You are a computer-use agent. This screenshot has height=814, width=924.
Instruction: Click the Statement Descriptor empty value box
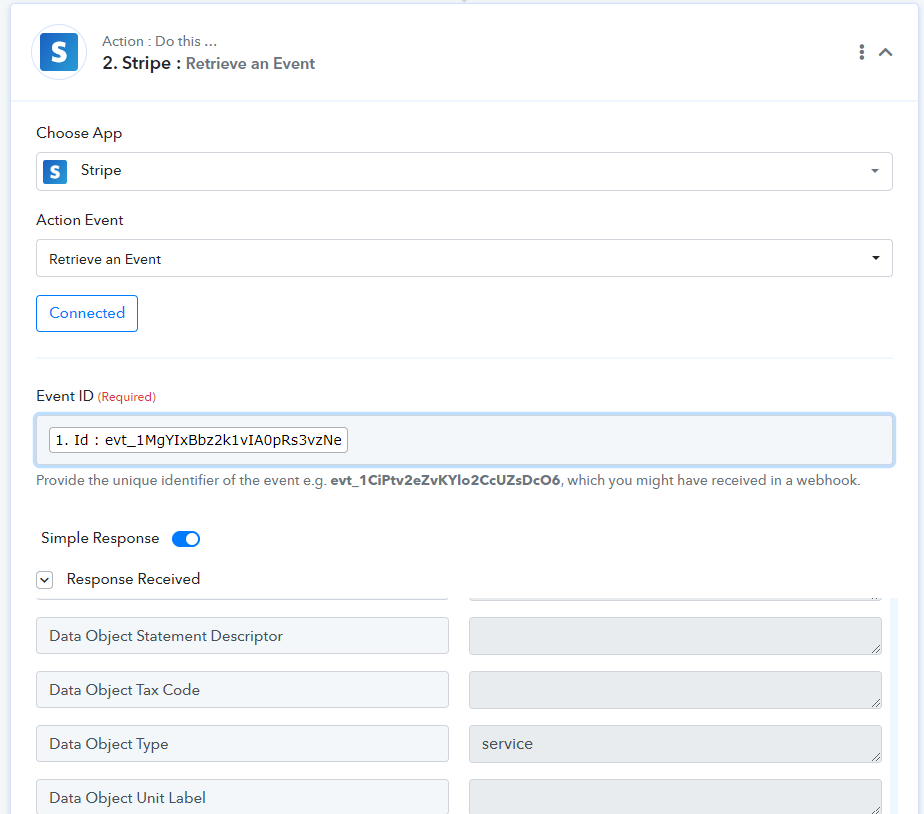click(675, 635)
